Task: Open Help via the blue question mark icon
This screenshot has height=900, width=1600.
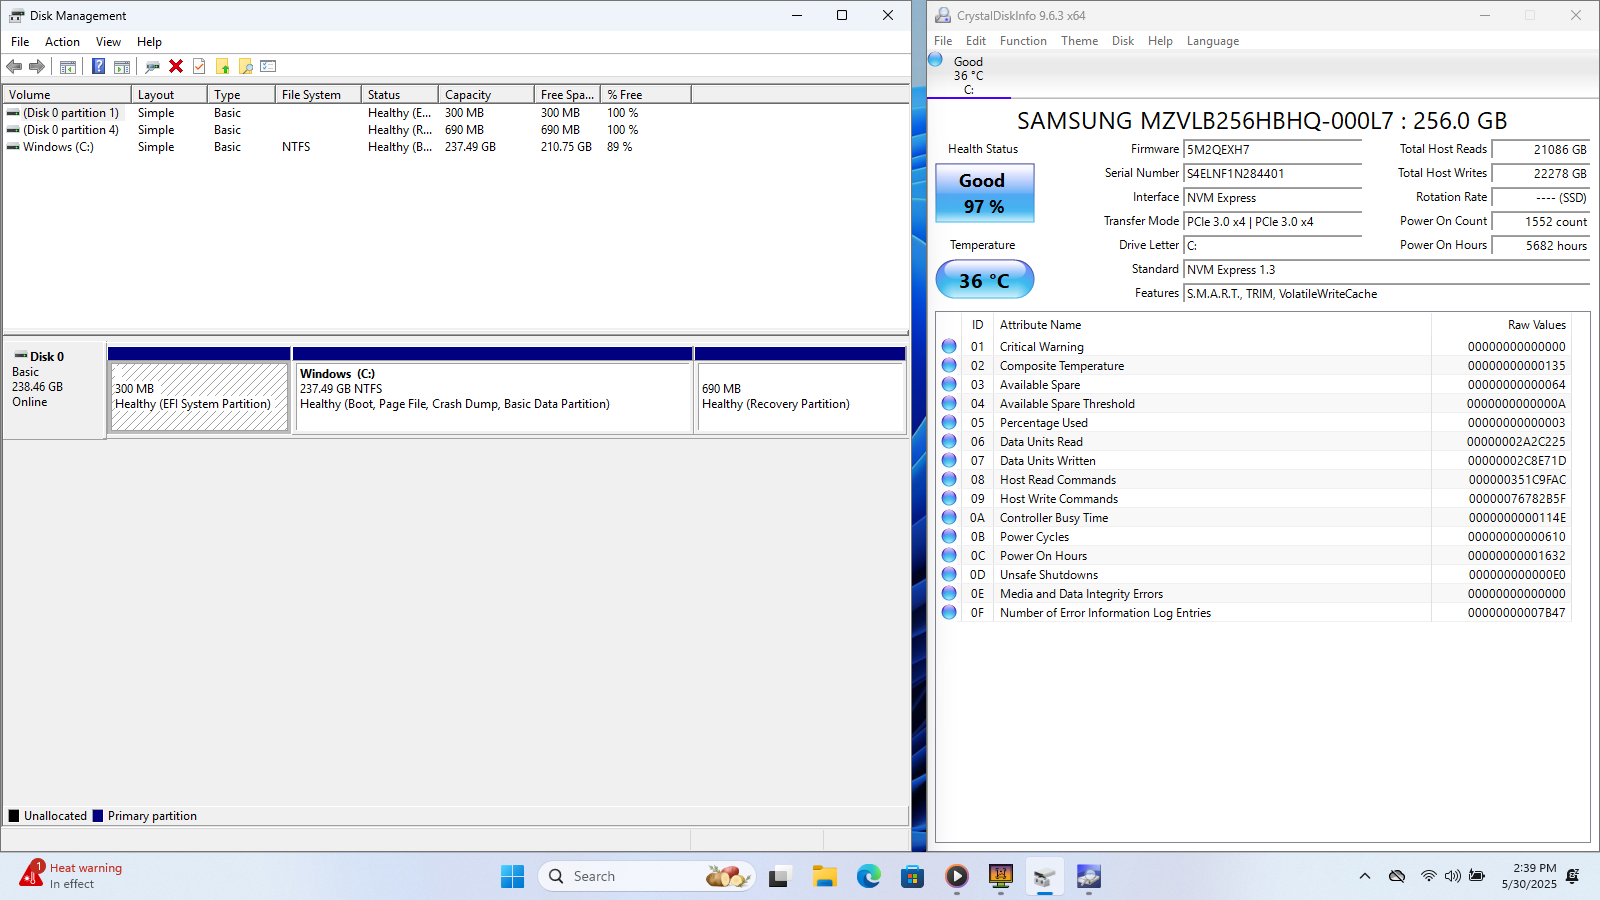Action: click(98, 66)
